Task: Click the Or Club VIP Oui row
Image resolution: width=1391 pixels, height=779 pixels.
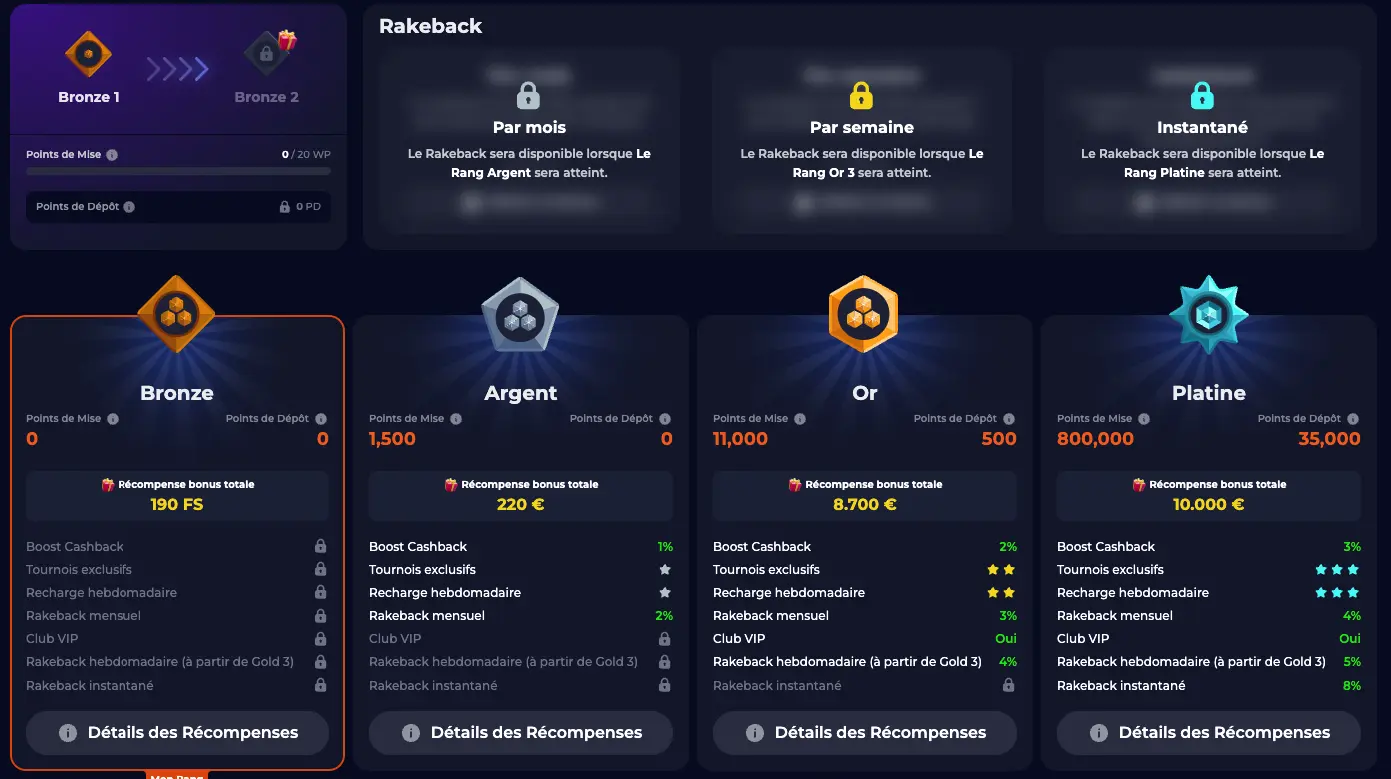Action: pyautogui.click(x=864, y=639)
